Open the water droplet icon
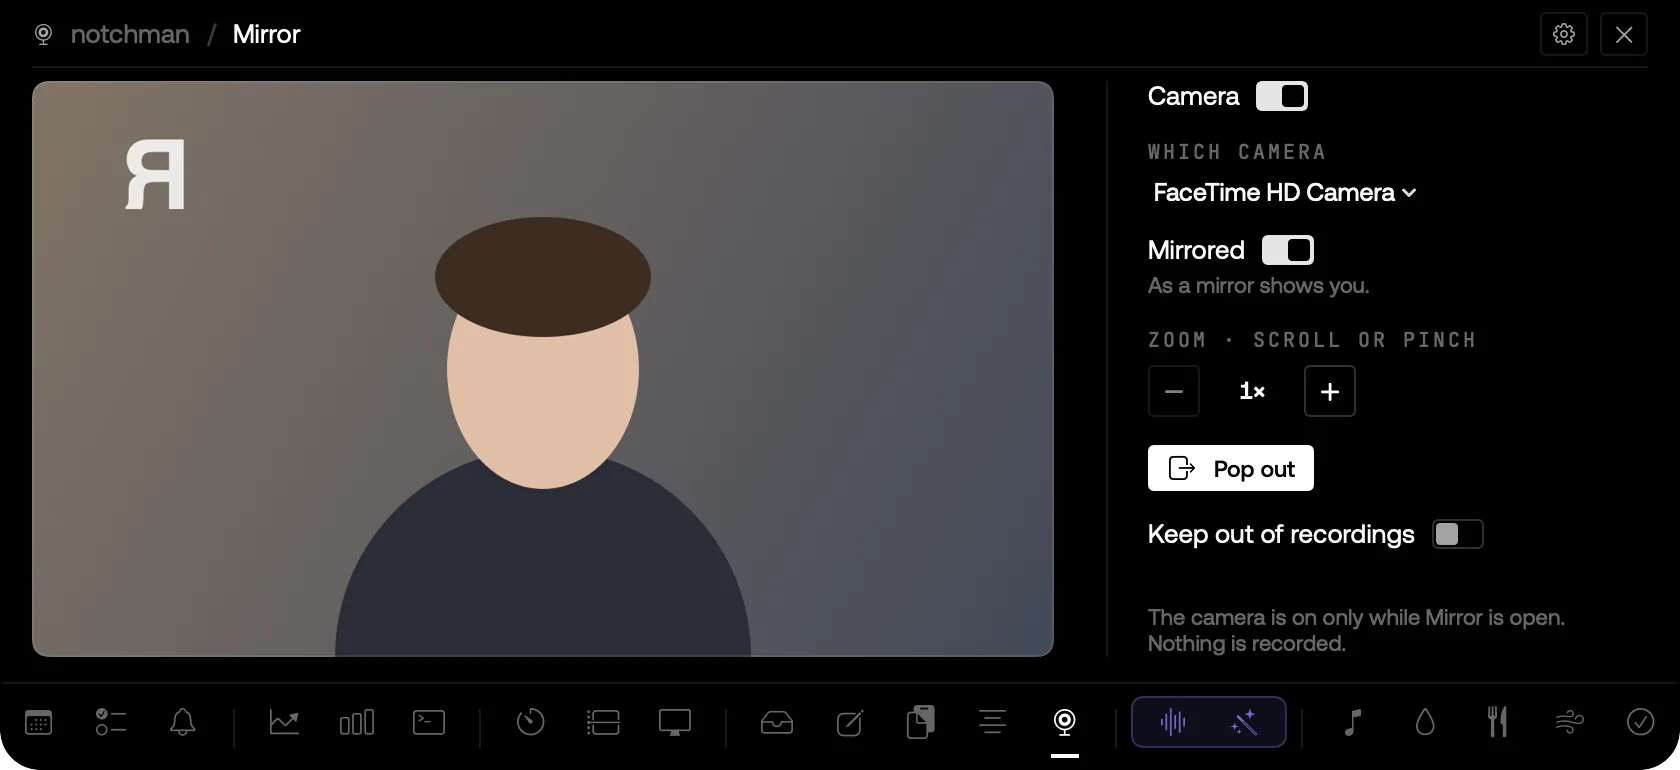The image size is (1680, 770). [1425, 722]
